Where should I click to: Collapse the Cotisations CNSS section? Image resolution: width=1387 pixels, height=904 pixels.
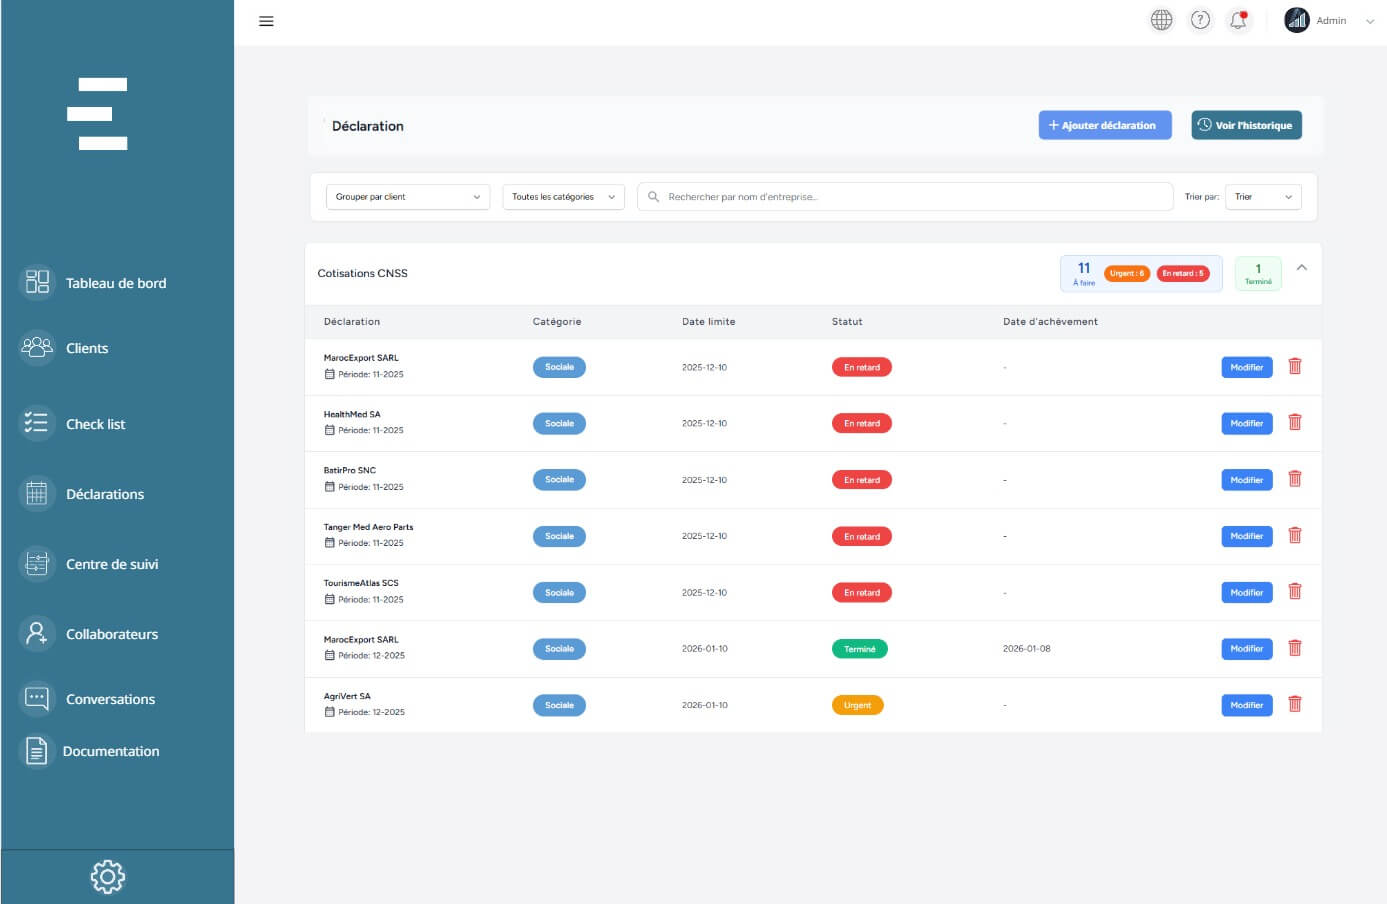tap(1301, 268)
